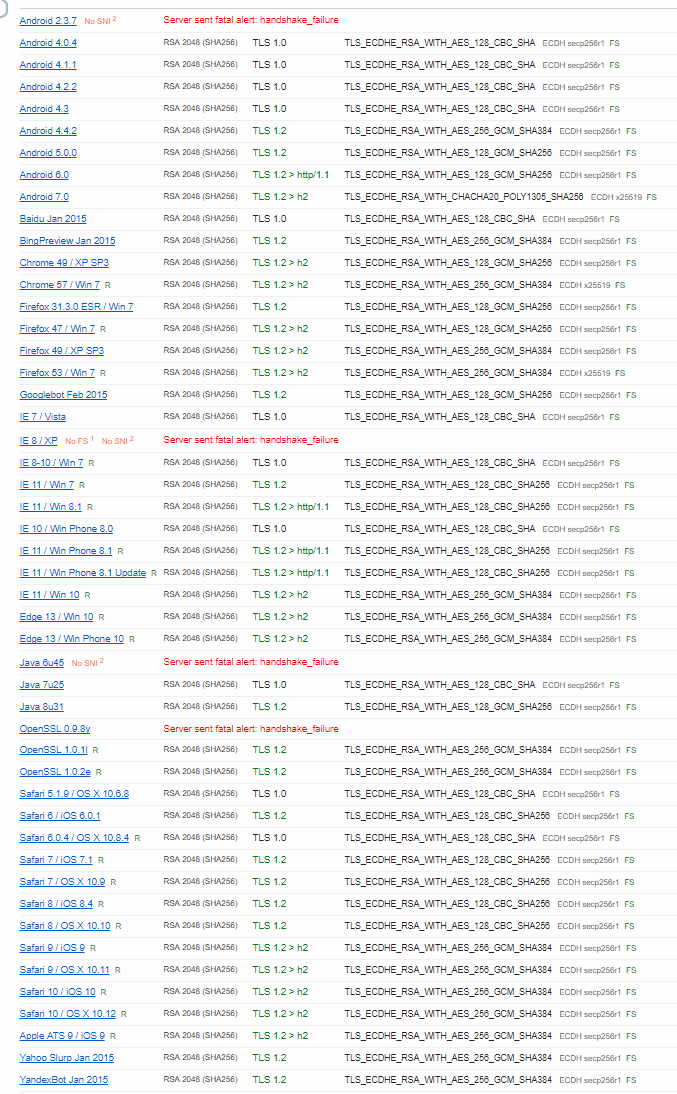Click OpenSSL 0.9.8y handshake_failure alert text
Screen dimensions: 677x1094
pyautogui.click(x=251, y=729)
